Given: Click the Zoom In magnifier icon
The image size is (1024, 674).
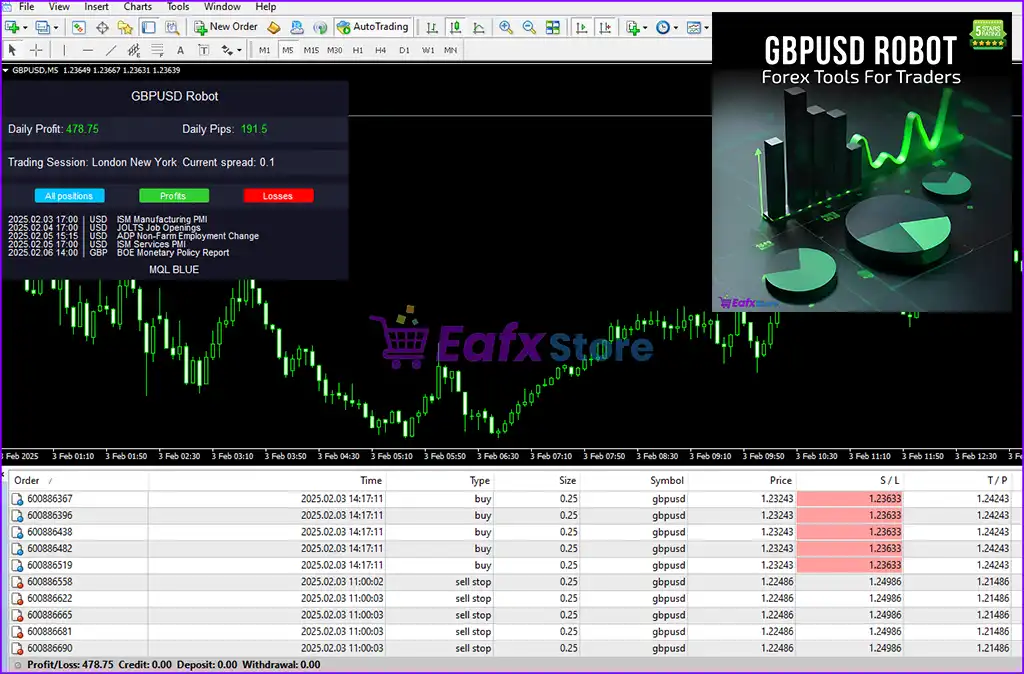Looking at the screenshot, I should [506, 27].
